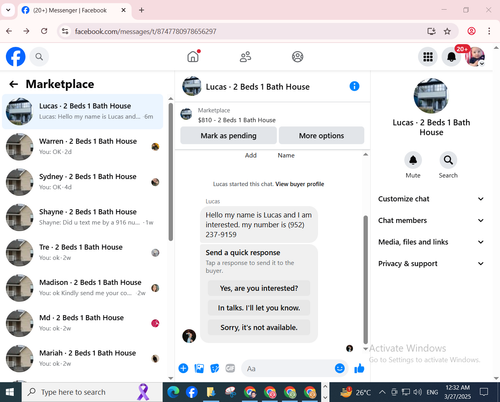This screenshot has width=500, height=402.
Task: Open the Notifications bell with 20+ badge
Action: point(451,57)
